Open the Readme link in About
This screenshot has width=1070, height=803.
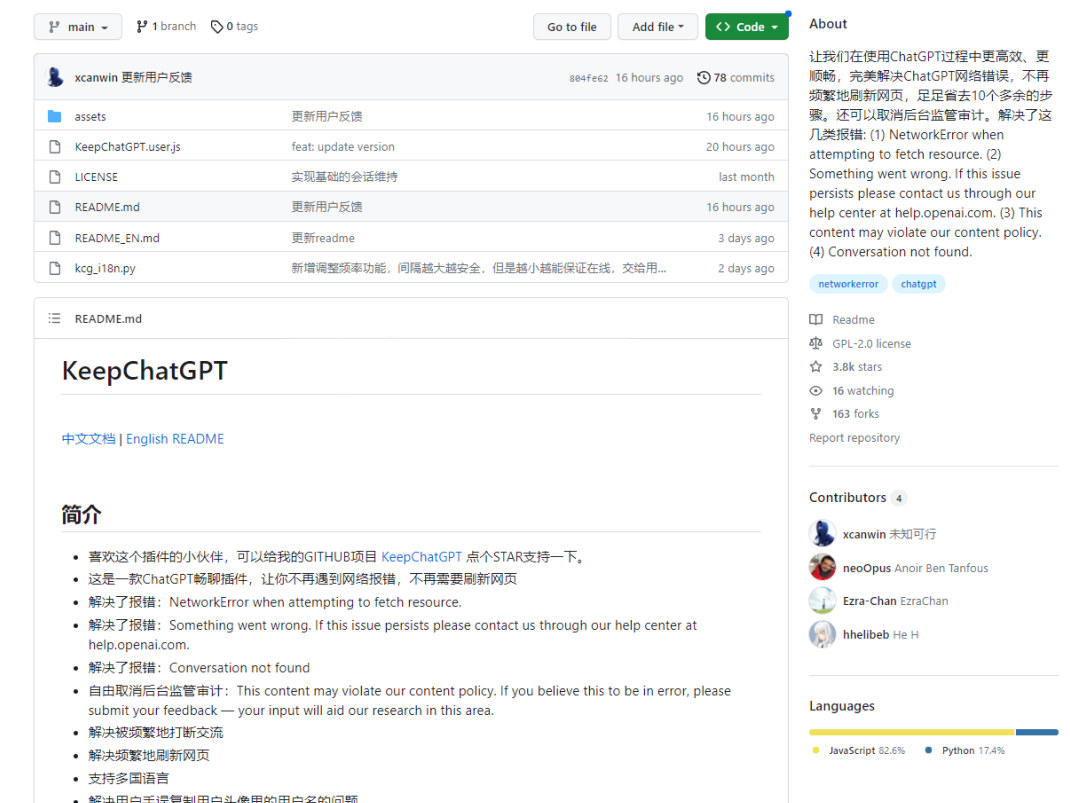pyautogui.click(x=853, y=319)
